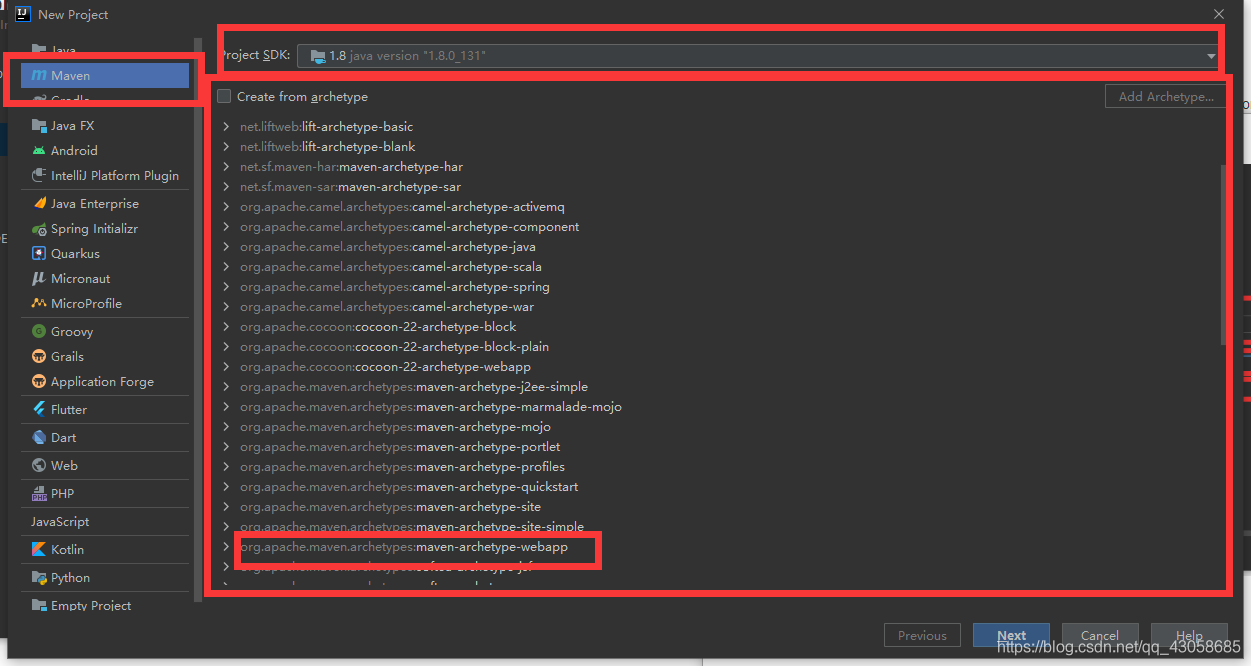Image resolution: width=1251 pixels, height=666 pixels.
Task: Click the Previous button
Action: [x=922, y=636]
